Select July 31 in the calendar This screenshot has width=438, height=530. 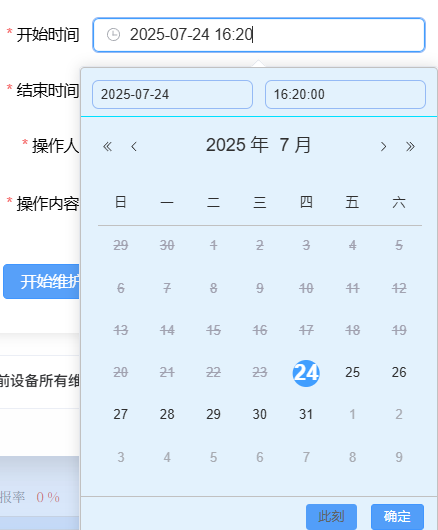[306, 414]
